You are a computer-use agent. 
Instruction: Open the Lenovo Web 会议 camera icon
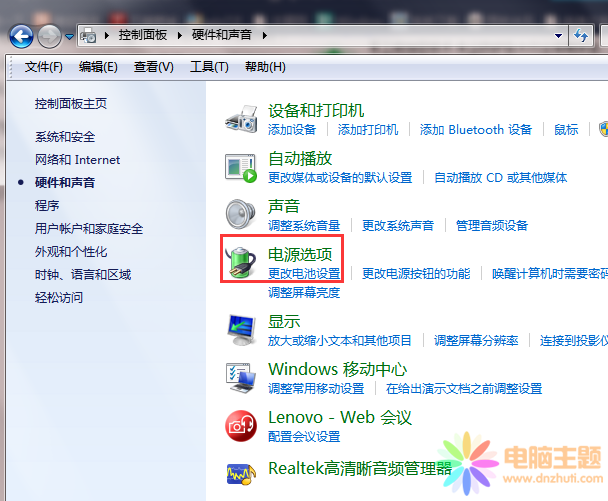coord(241,426)
